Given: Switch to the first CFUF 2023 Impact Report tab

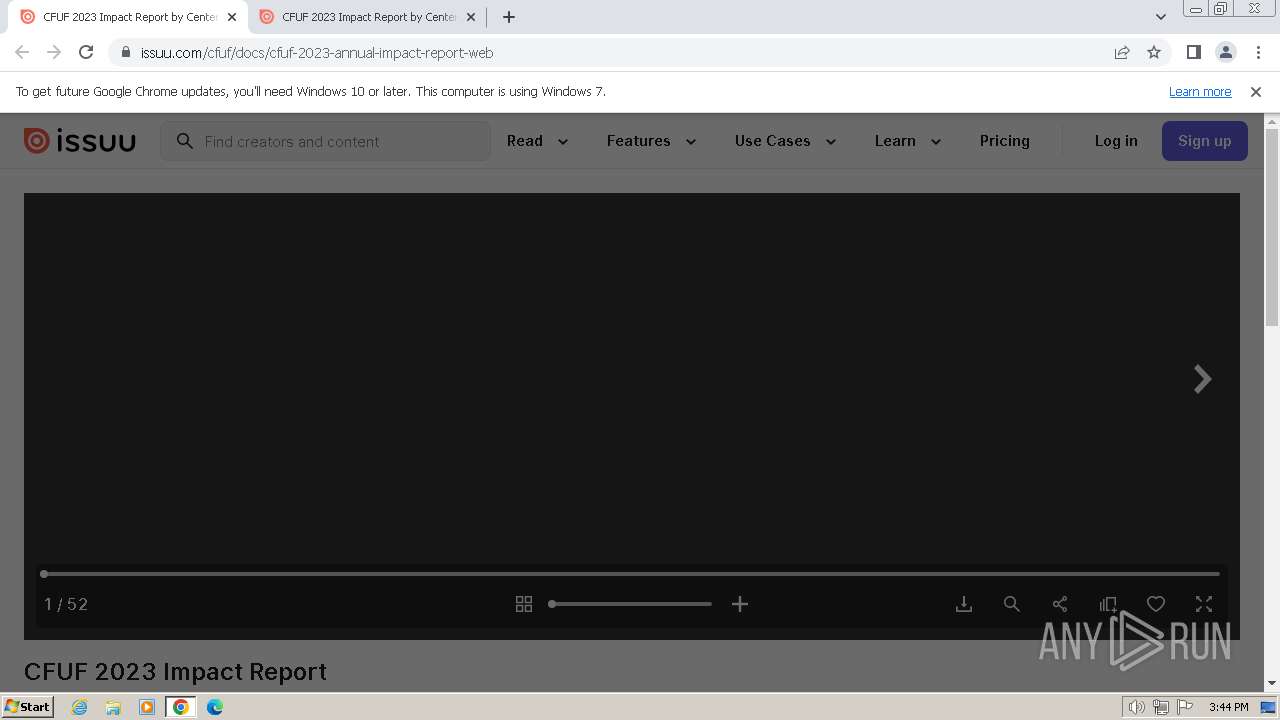Looking at the screenshot, I should coord(128,17).
